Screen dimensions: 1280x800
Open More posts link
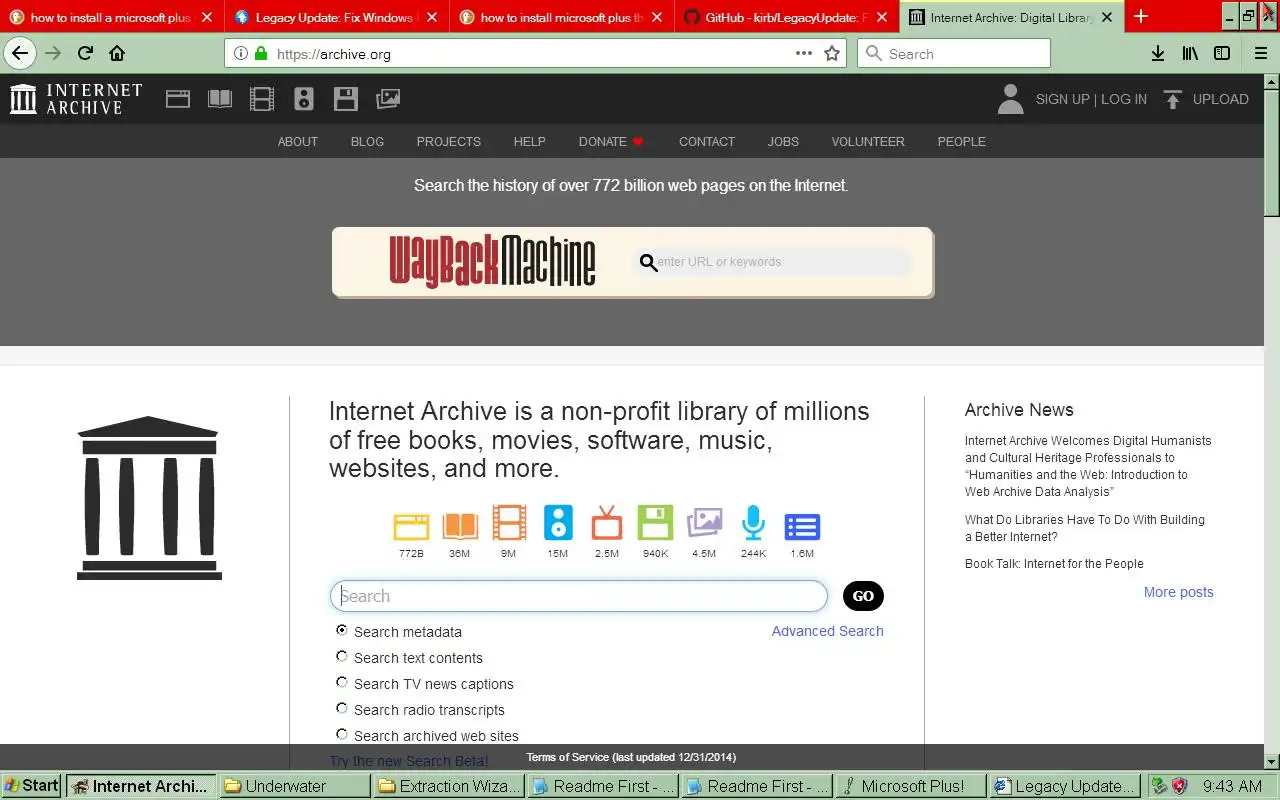1179,592
